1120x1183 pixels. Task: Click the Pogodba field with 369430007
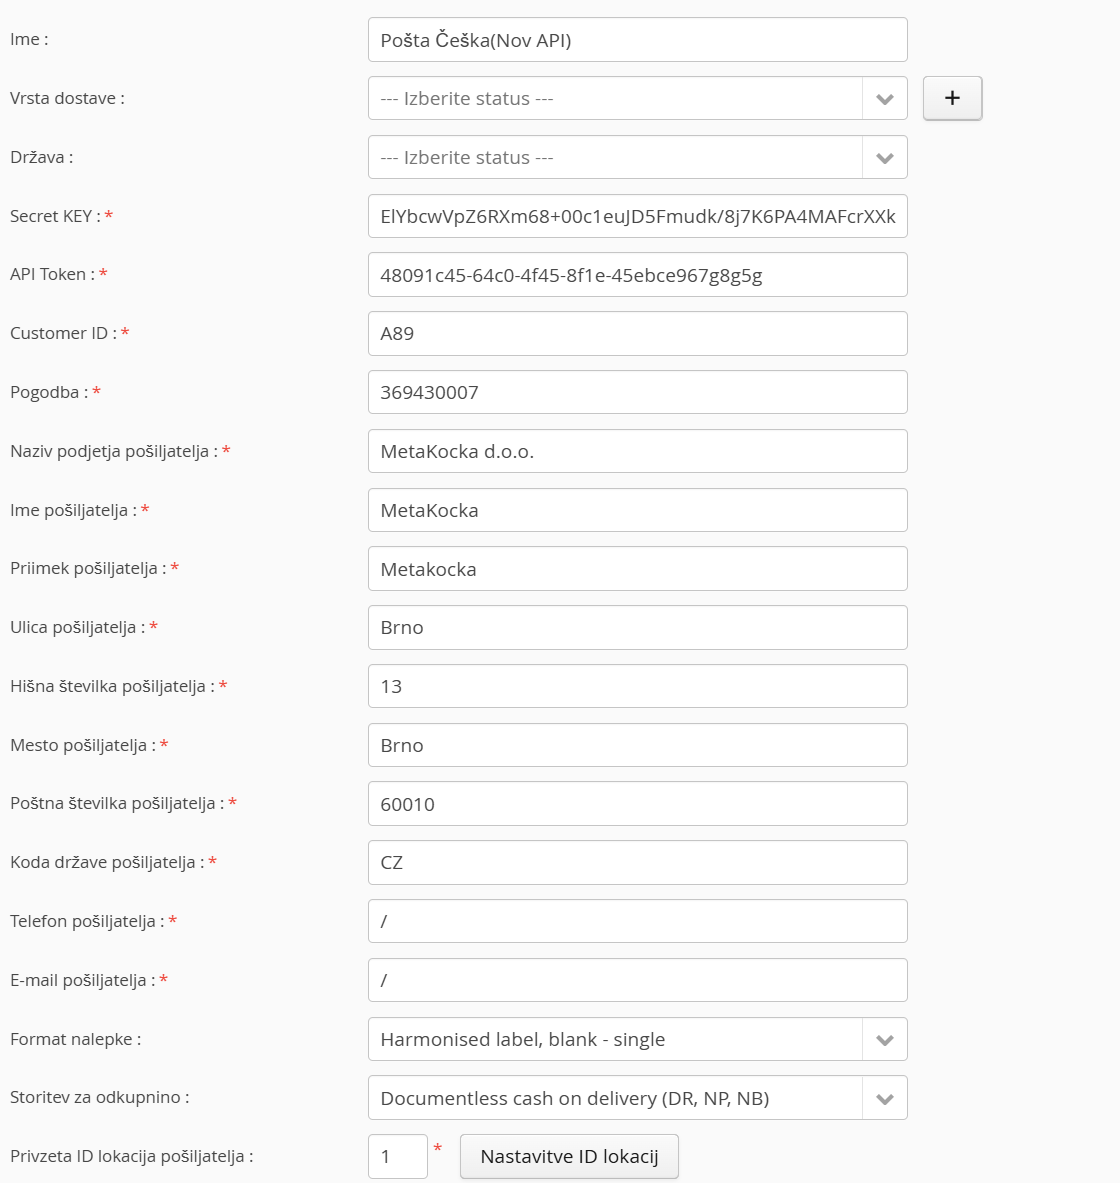coord(638,392)
